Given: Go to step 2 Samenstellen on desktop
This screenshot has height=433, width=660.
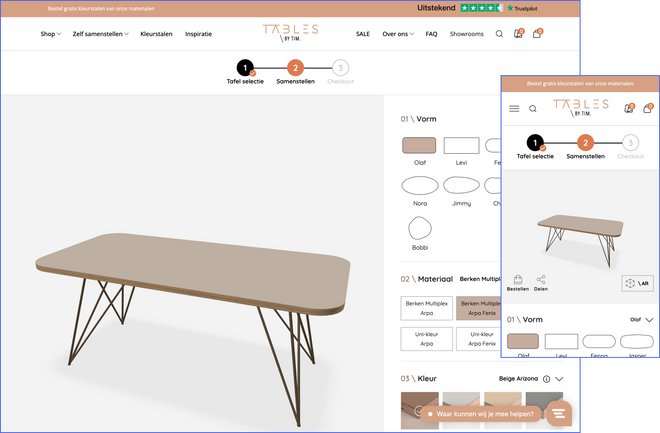Looking at the screenshot, I should pos(295,72).
